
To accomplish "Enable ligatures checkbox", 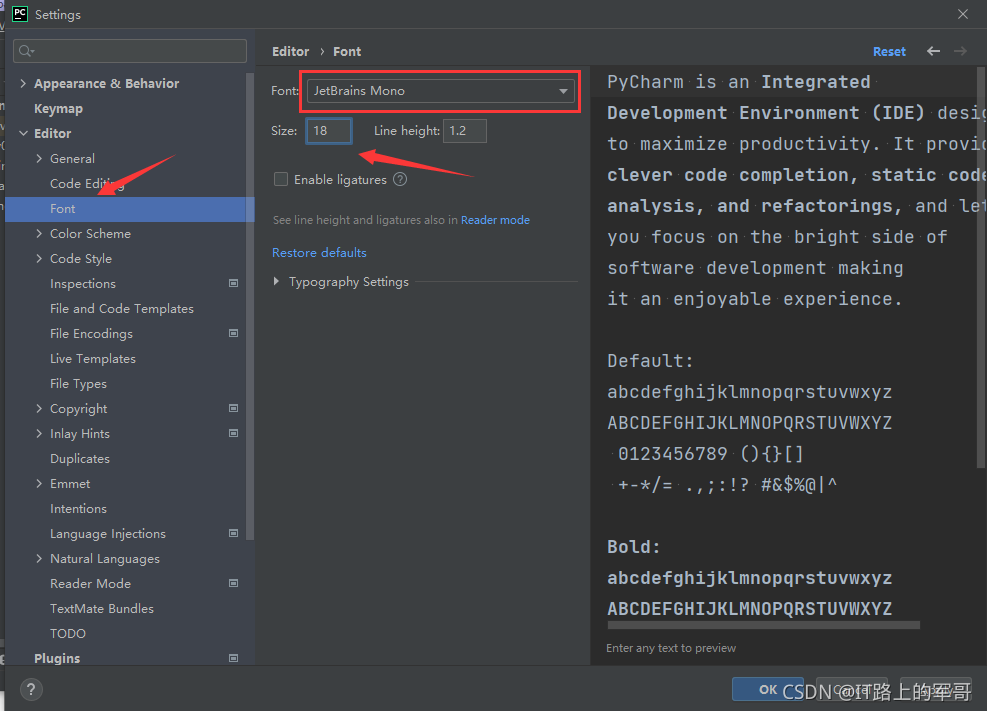I will [281, 179].
